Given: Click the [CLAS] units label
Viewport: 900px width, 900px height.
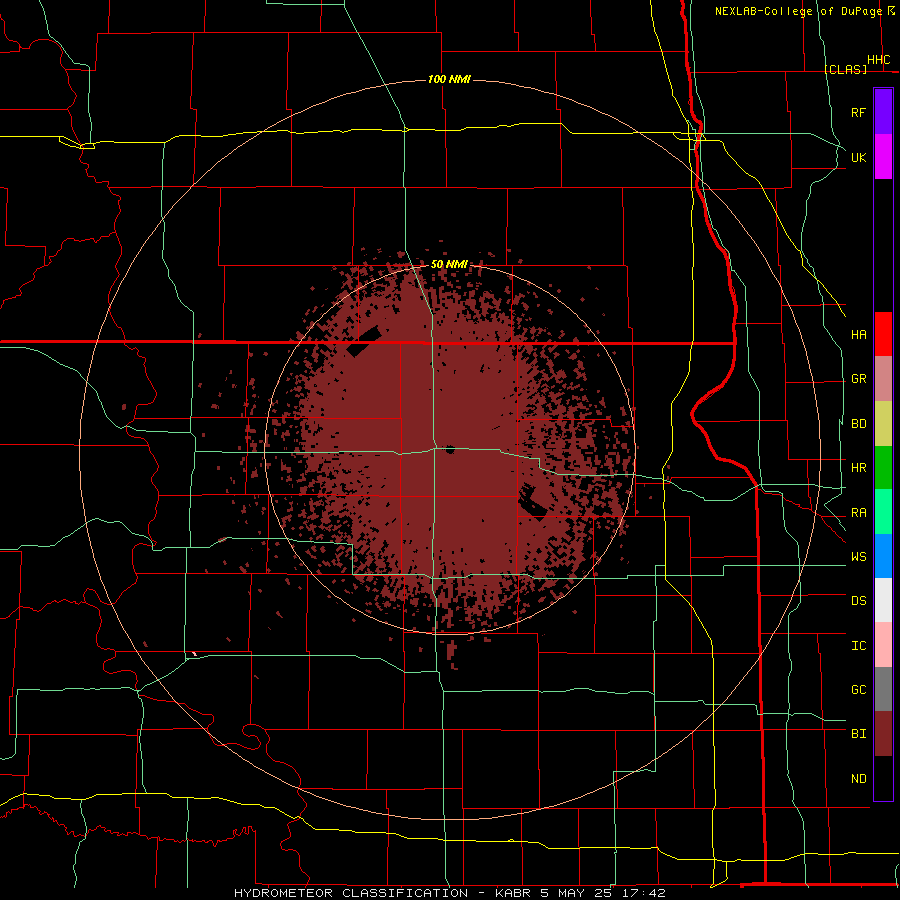Looking at the screenshot, I should [x=846, y=69].
